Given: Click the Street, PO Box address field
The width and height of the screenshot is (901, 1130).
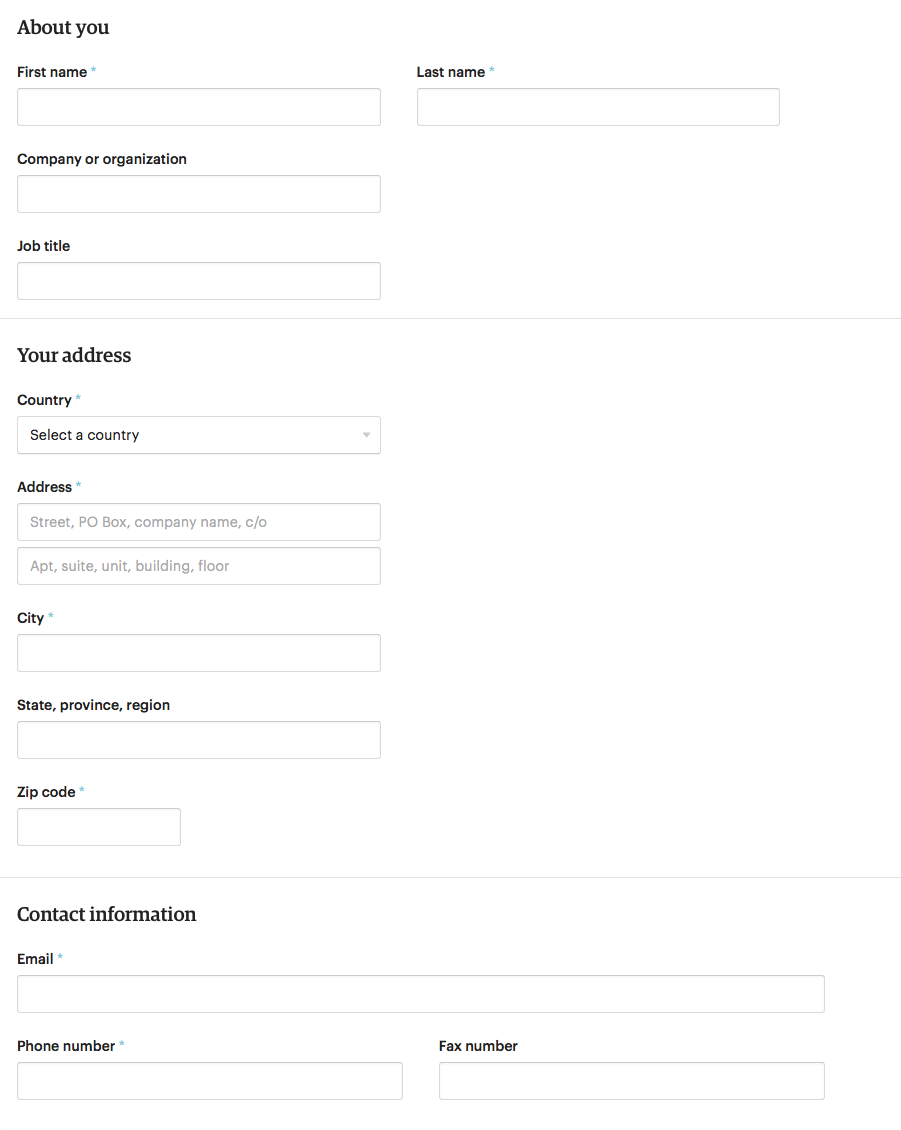Looking at the screenshot, I should pyautogui.click(x=199, y=522).
